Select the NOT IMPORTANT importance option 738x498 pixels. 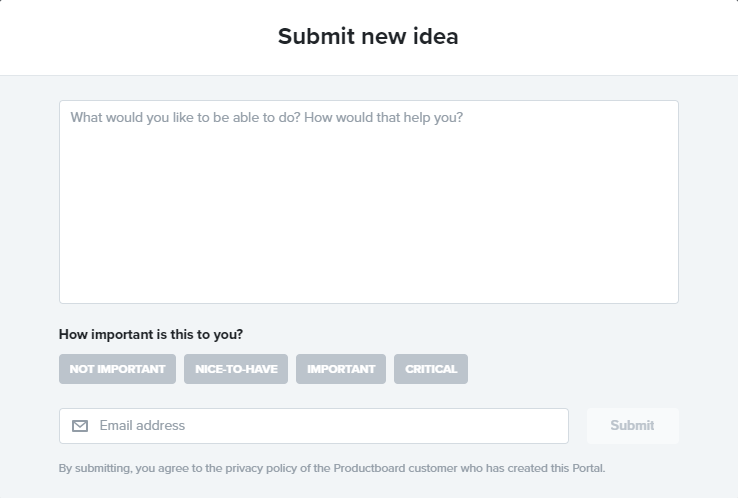[x=117, y=369]
